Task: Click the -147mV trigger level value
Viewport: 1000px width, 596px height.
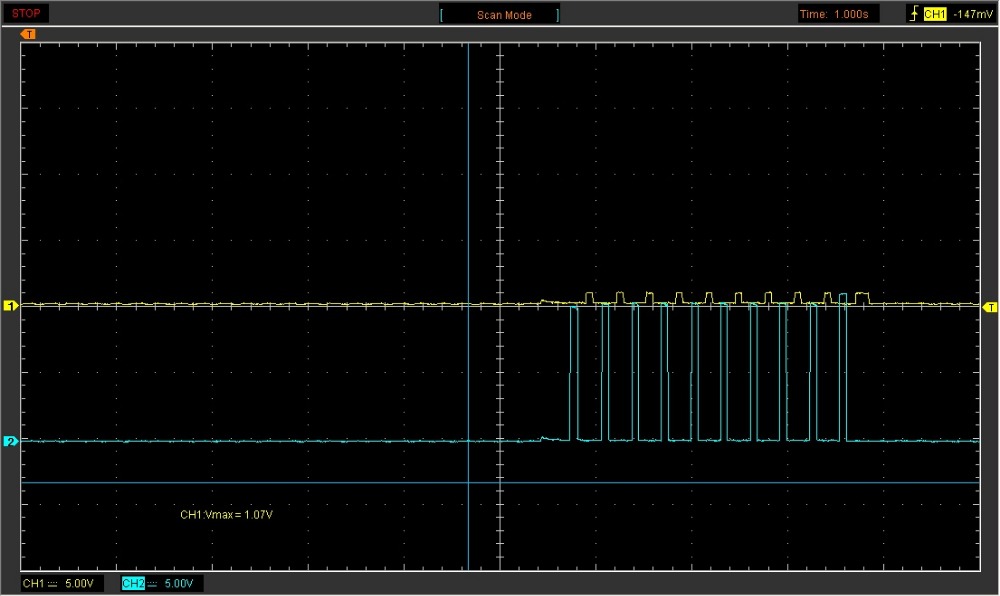Action: 973,15
